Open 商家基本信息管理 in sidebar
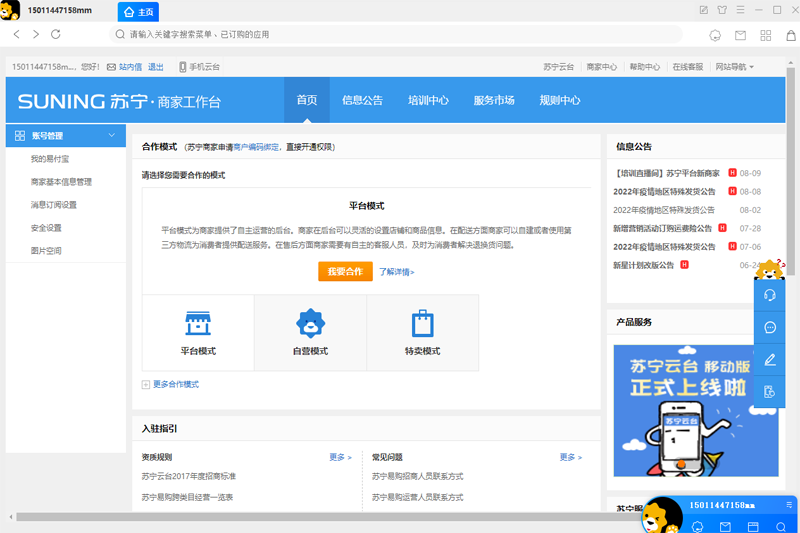Viewport: 800px width, 533px height. 61,182
